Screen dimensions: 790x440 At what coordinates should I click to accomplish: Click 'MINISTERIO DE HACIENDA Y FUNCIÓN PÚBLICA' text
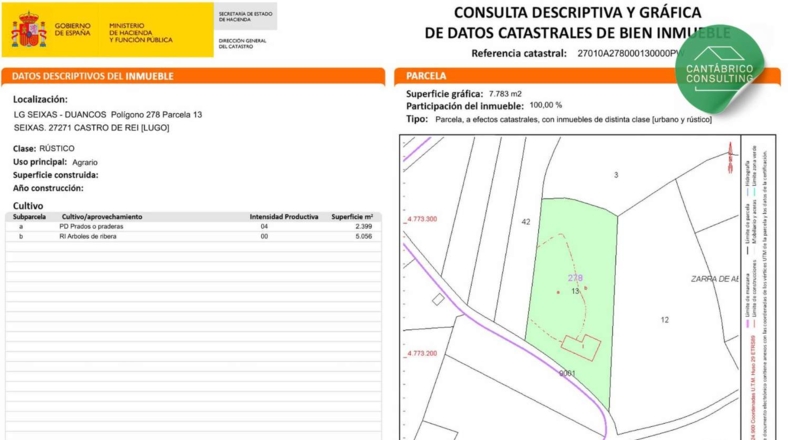pos(141,32)
